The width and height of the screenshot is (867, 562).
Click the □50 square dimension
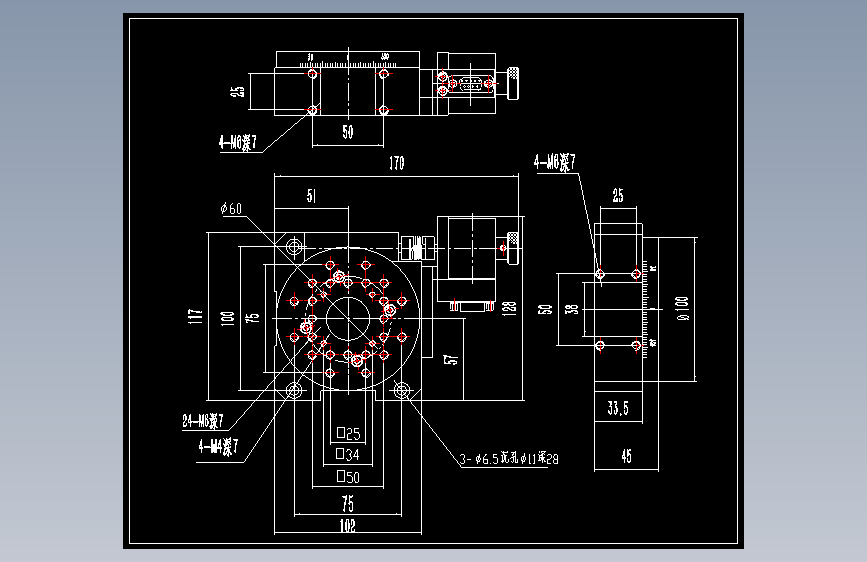[x=348, y=476]
